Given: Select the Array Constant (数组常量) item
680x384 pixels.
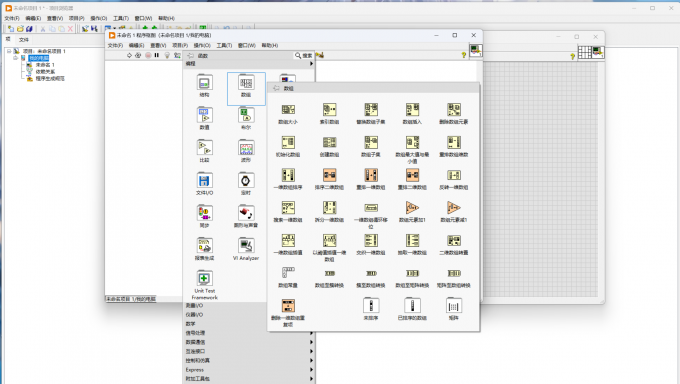Looking at the screenshot, I should pos(288,277).
